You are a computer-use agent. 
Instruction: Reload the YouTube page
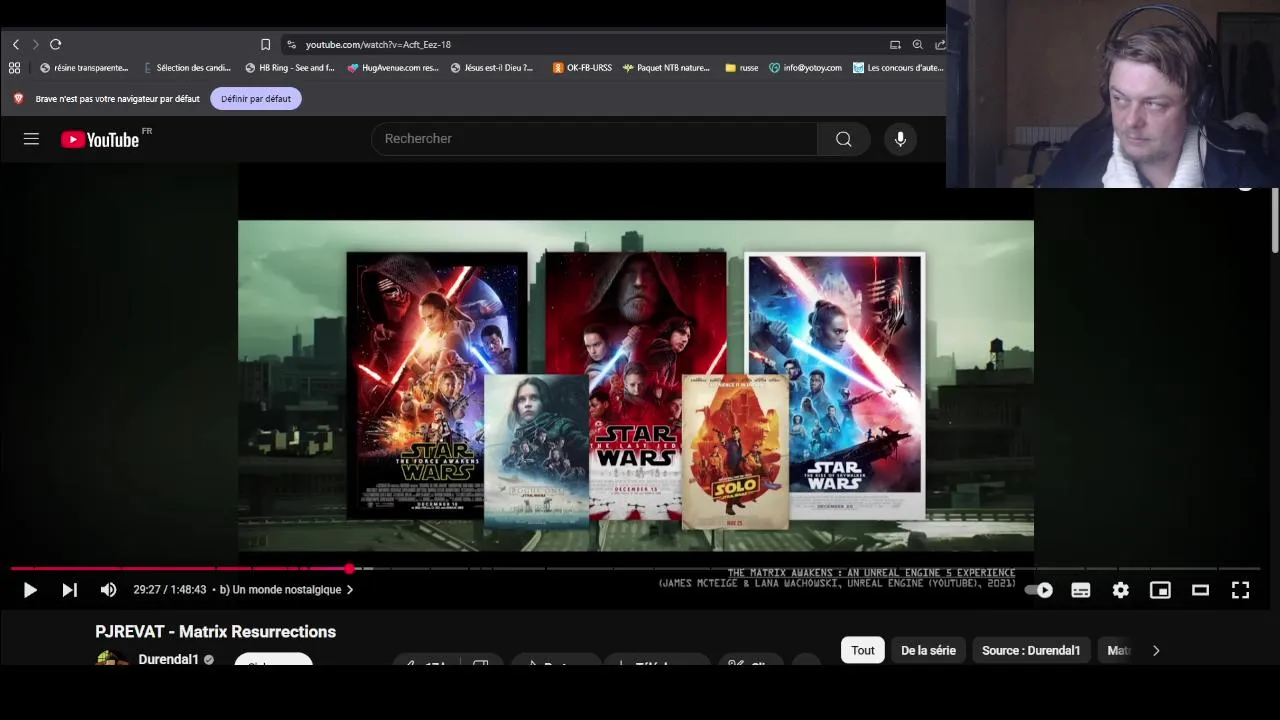[x=56, y=45]
